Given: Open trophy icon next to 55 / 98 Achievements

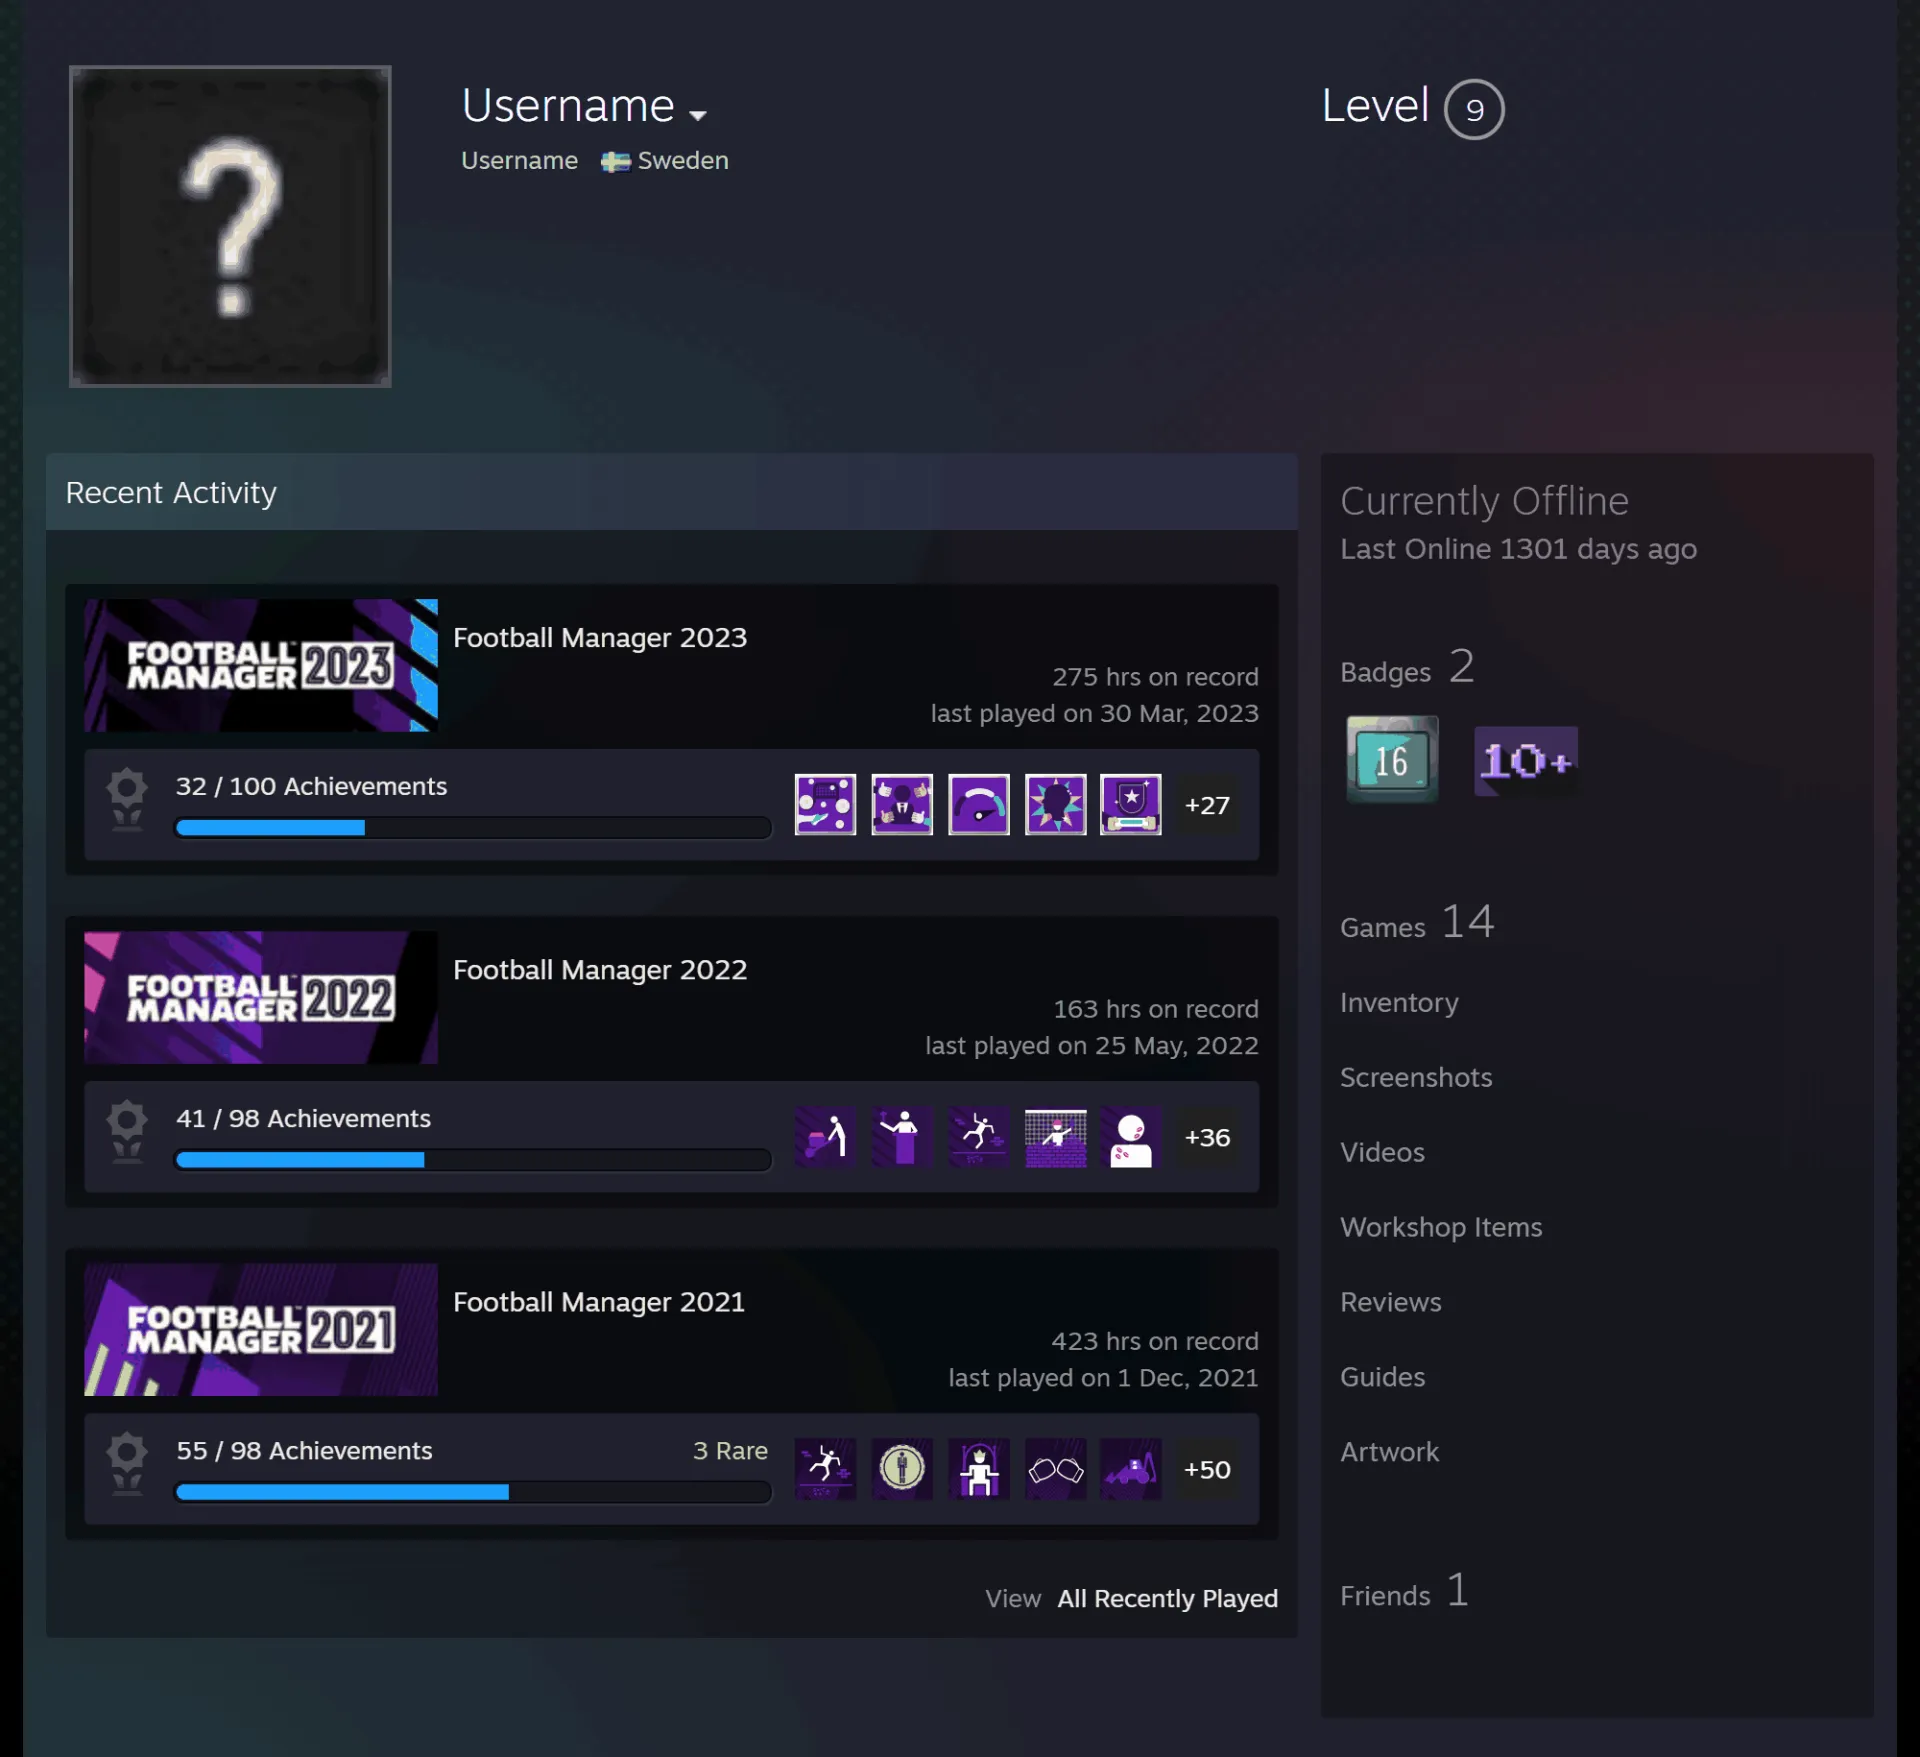Looking at the screenshot, I should pyautogui.click(x=127, y=1463).
